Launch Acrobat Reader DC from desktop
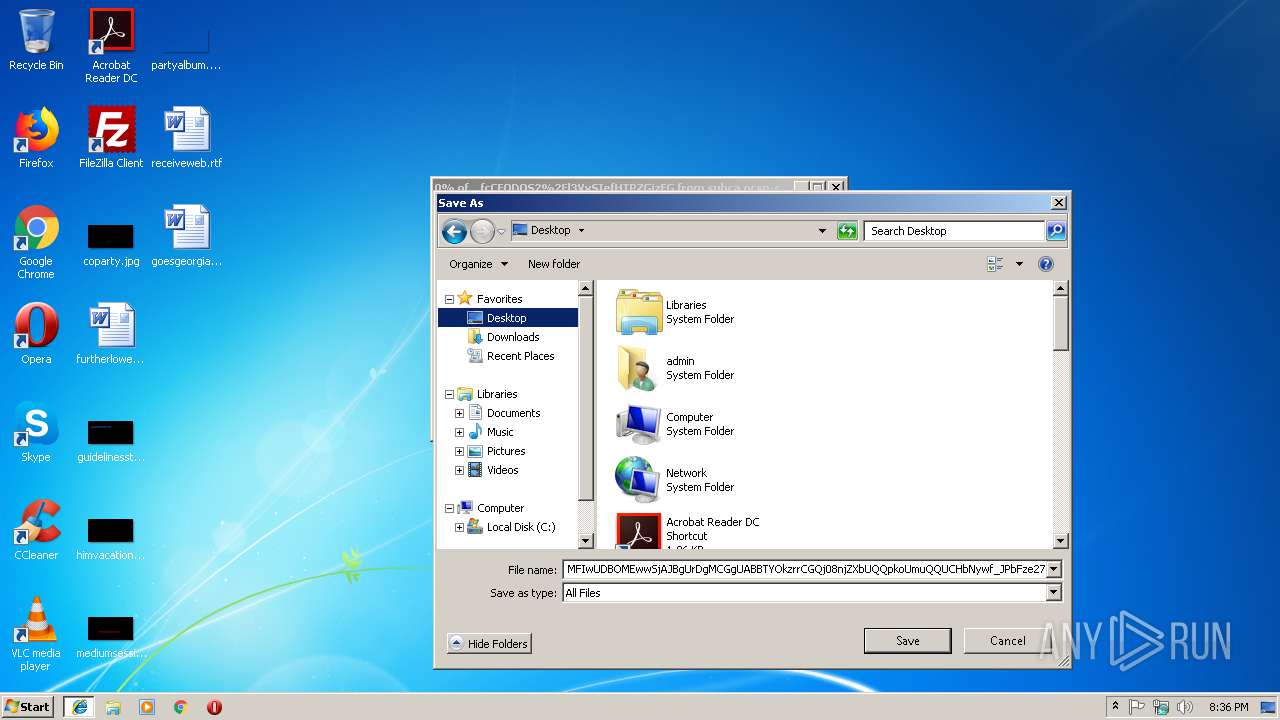Screen dimensions: 1280x720 coord(111,46)
